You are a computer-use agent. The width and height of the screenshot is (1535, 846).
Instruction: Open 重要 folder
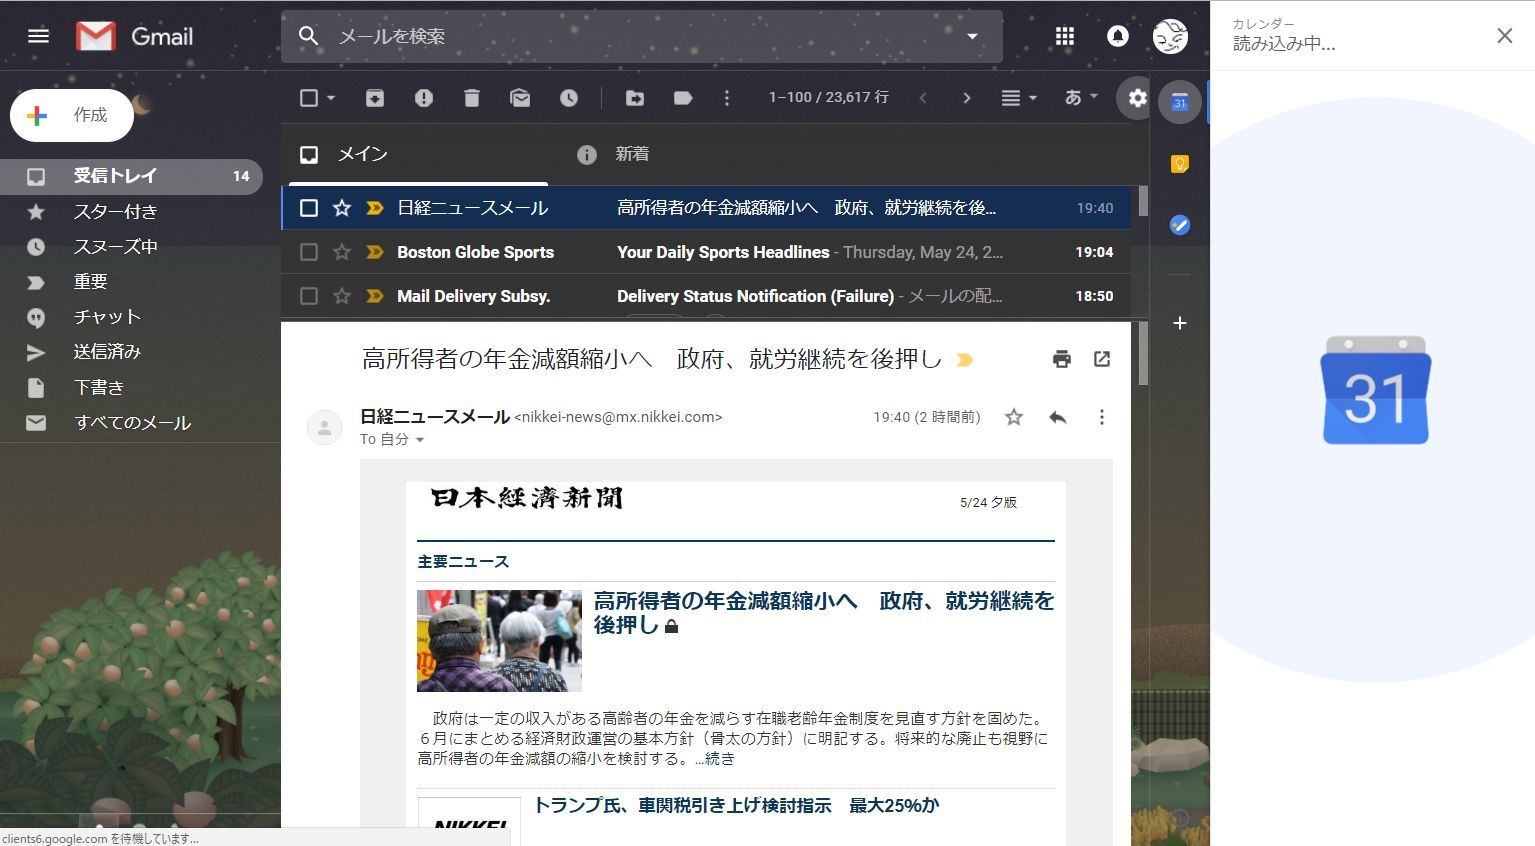[131, 281]
